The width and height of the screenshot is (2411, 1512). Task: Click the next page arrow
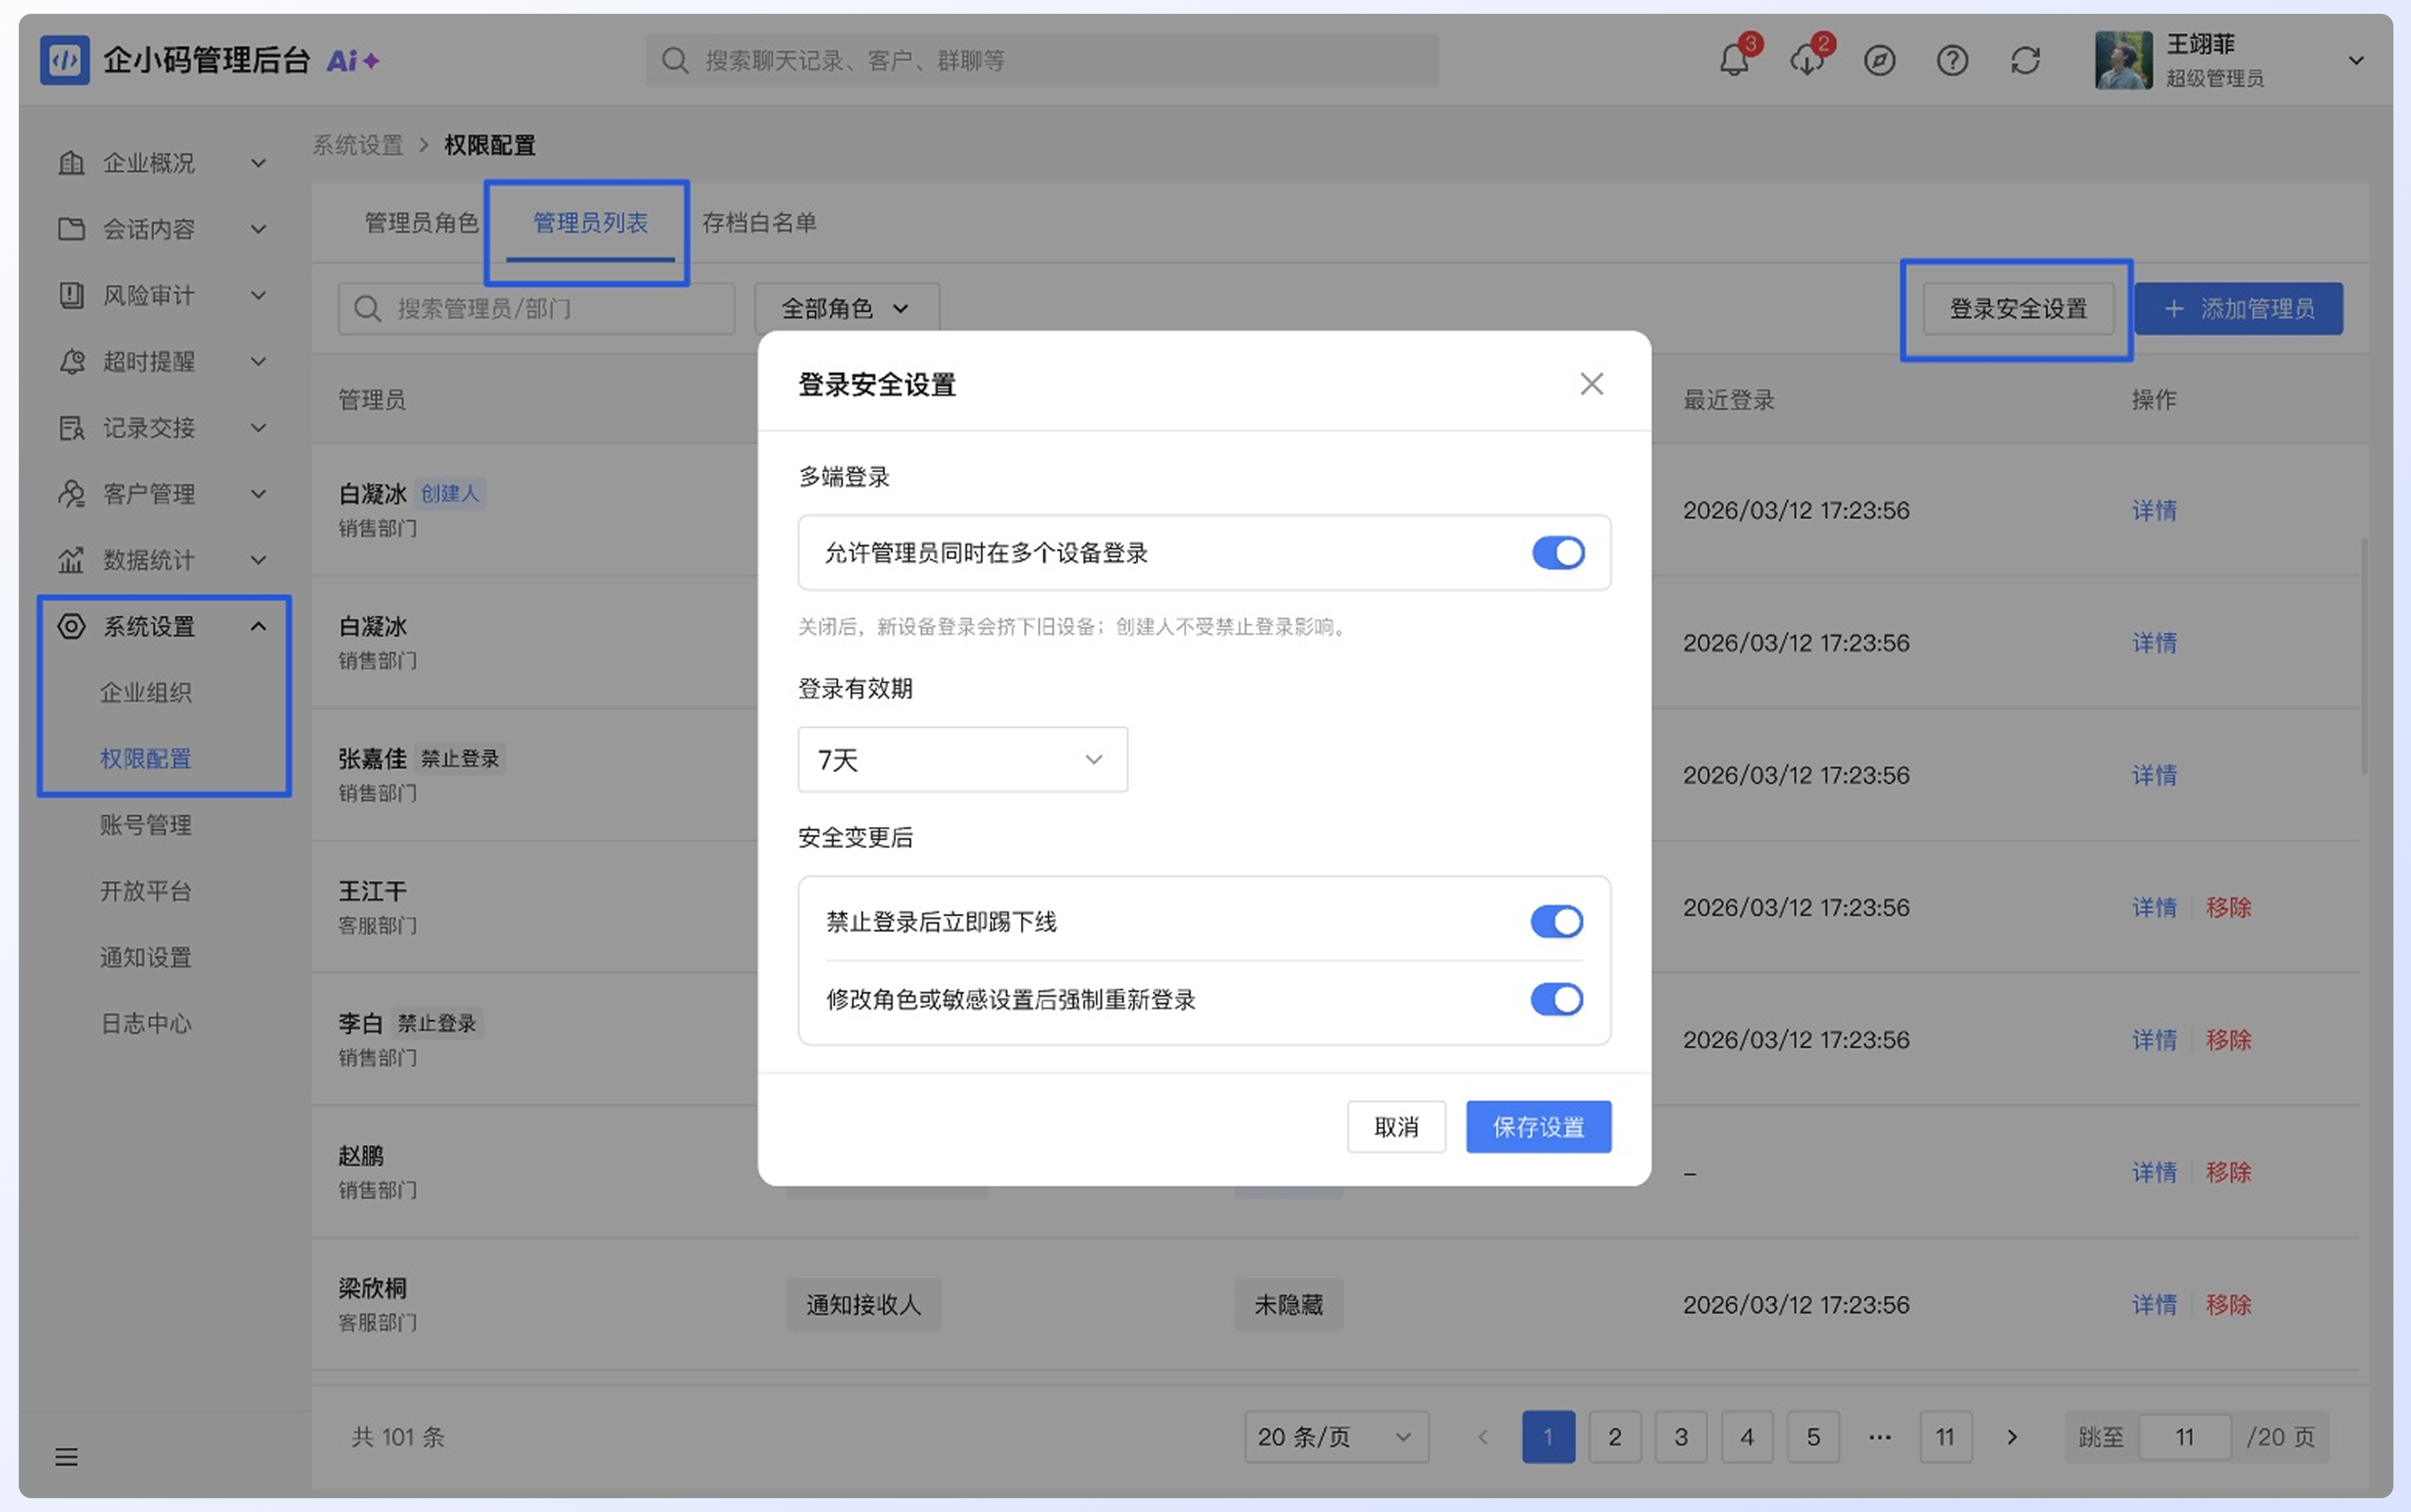[x=2013, y=1437]
